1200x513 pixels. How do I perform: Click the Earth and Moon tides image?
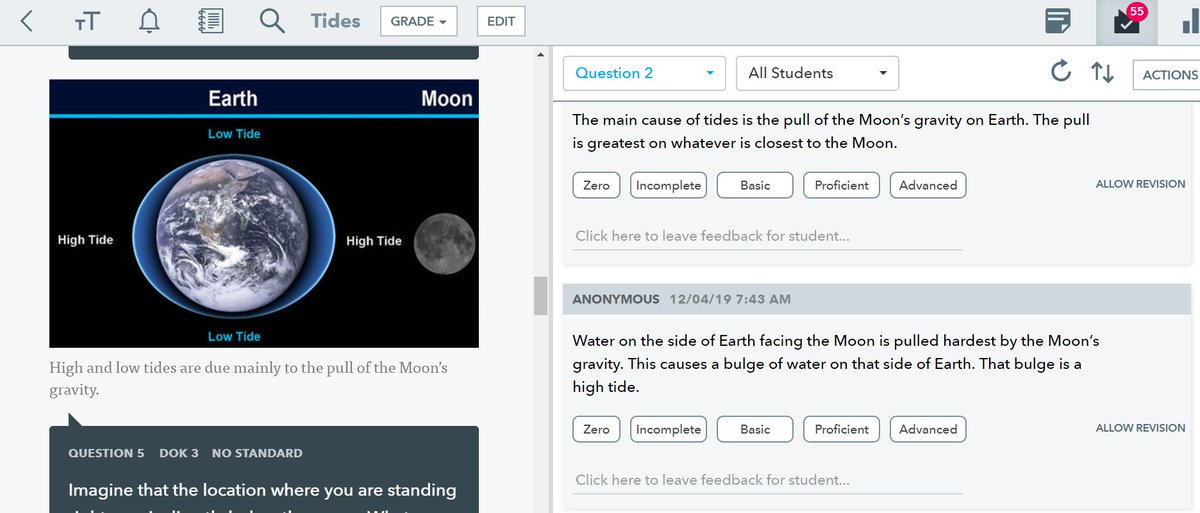[x=264, y=214]
